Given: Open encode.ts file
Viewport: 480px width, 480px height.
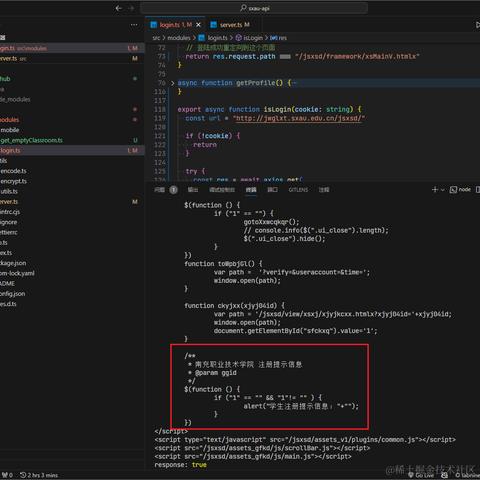Looking at the screenshot, I should [13, 171].
